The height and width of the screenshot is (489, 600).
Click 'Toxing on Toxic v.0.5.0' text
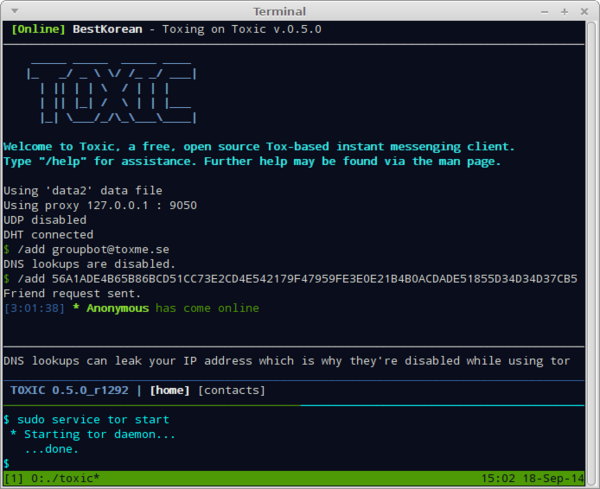click(242, 29)
